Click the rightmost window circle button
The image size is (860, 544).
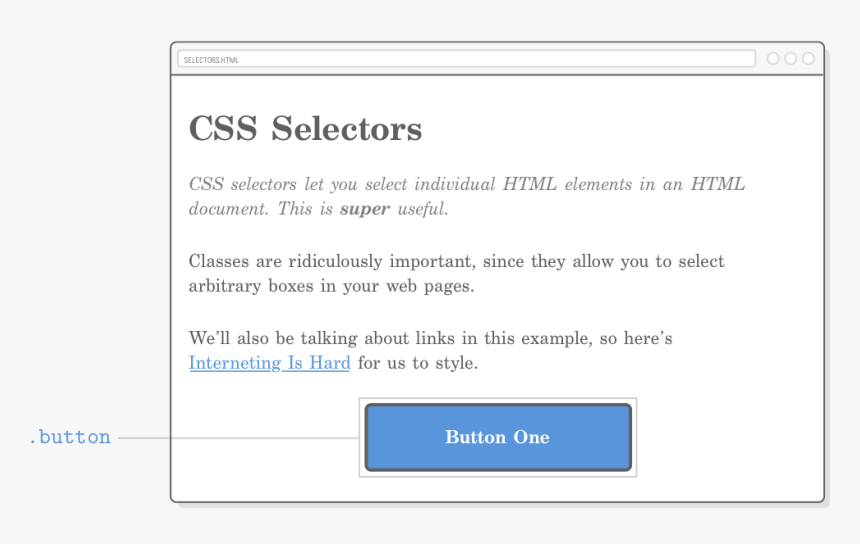[x=808, y=59]
